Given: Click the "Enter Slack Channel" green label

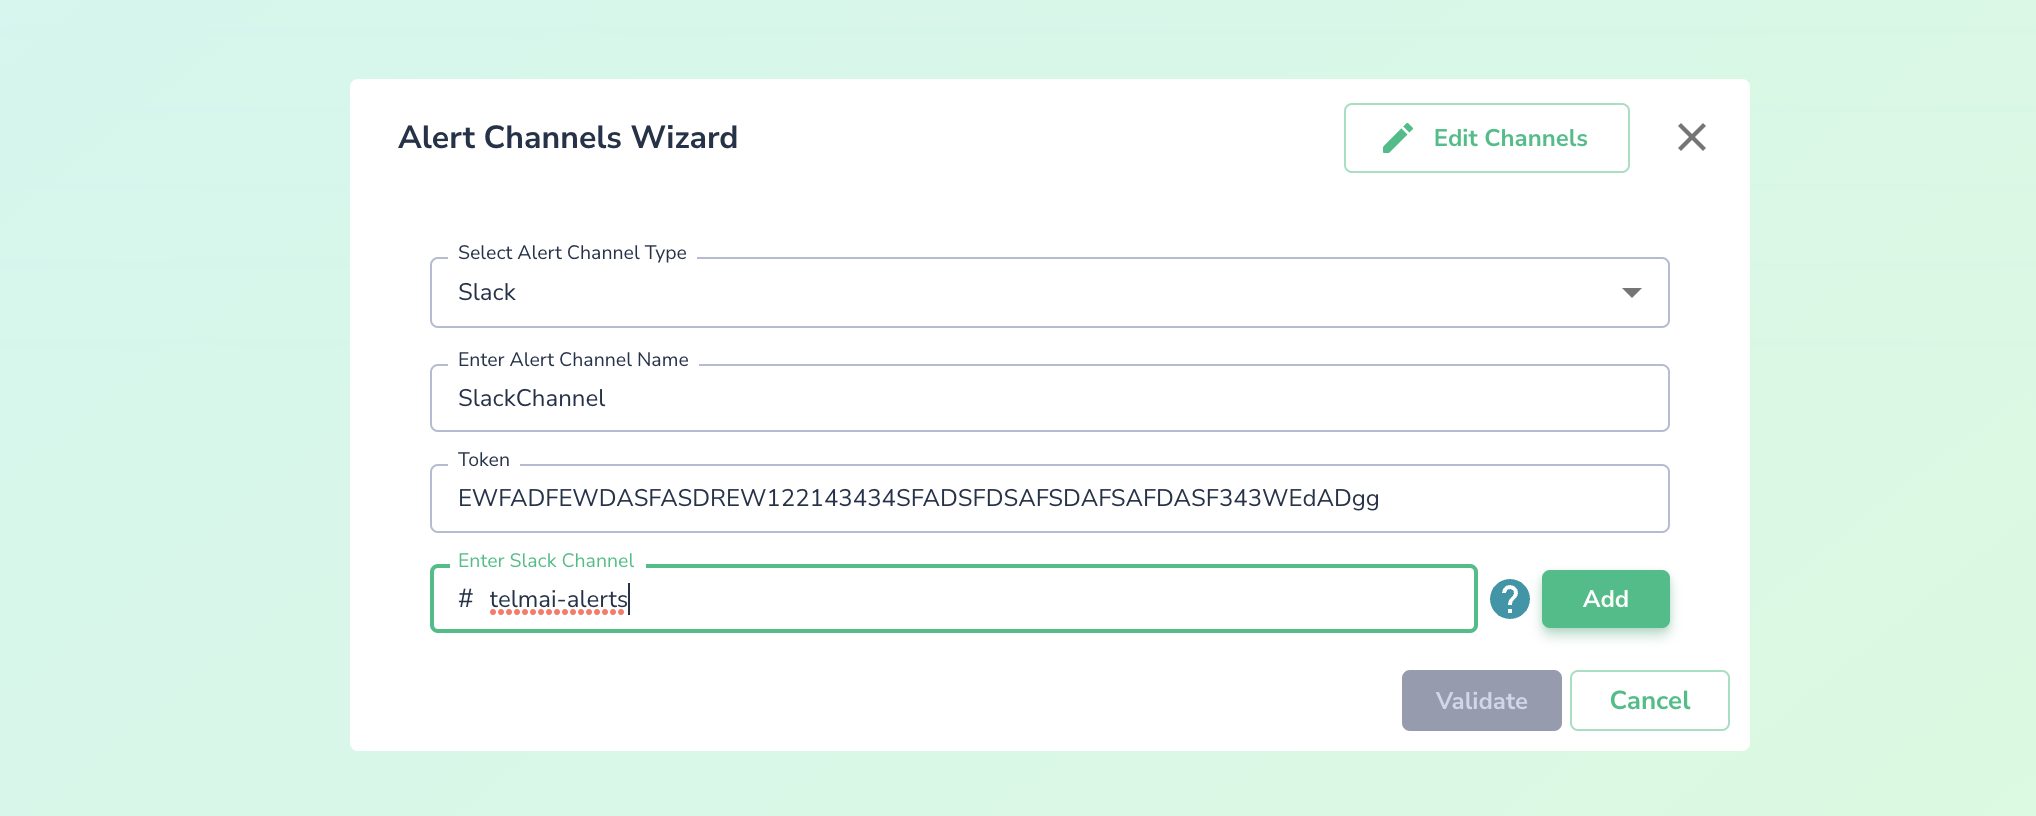Looking at the screenshot, I should (546, 561).
